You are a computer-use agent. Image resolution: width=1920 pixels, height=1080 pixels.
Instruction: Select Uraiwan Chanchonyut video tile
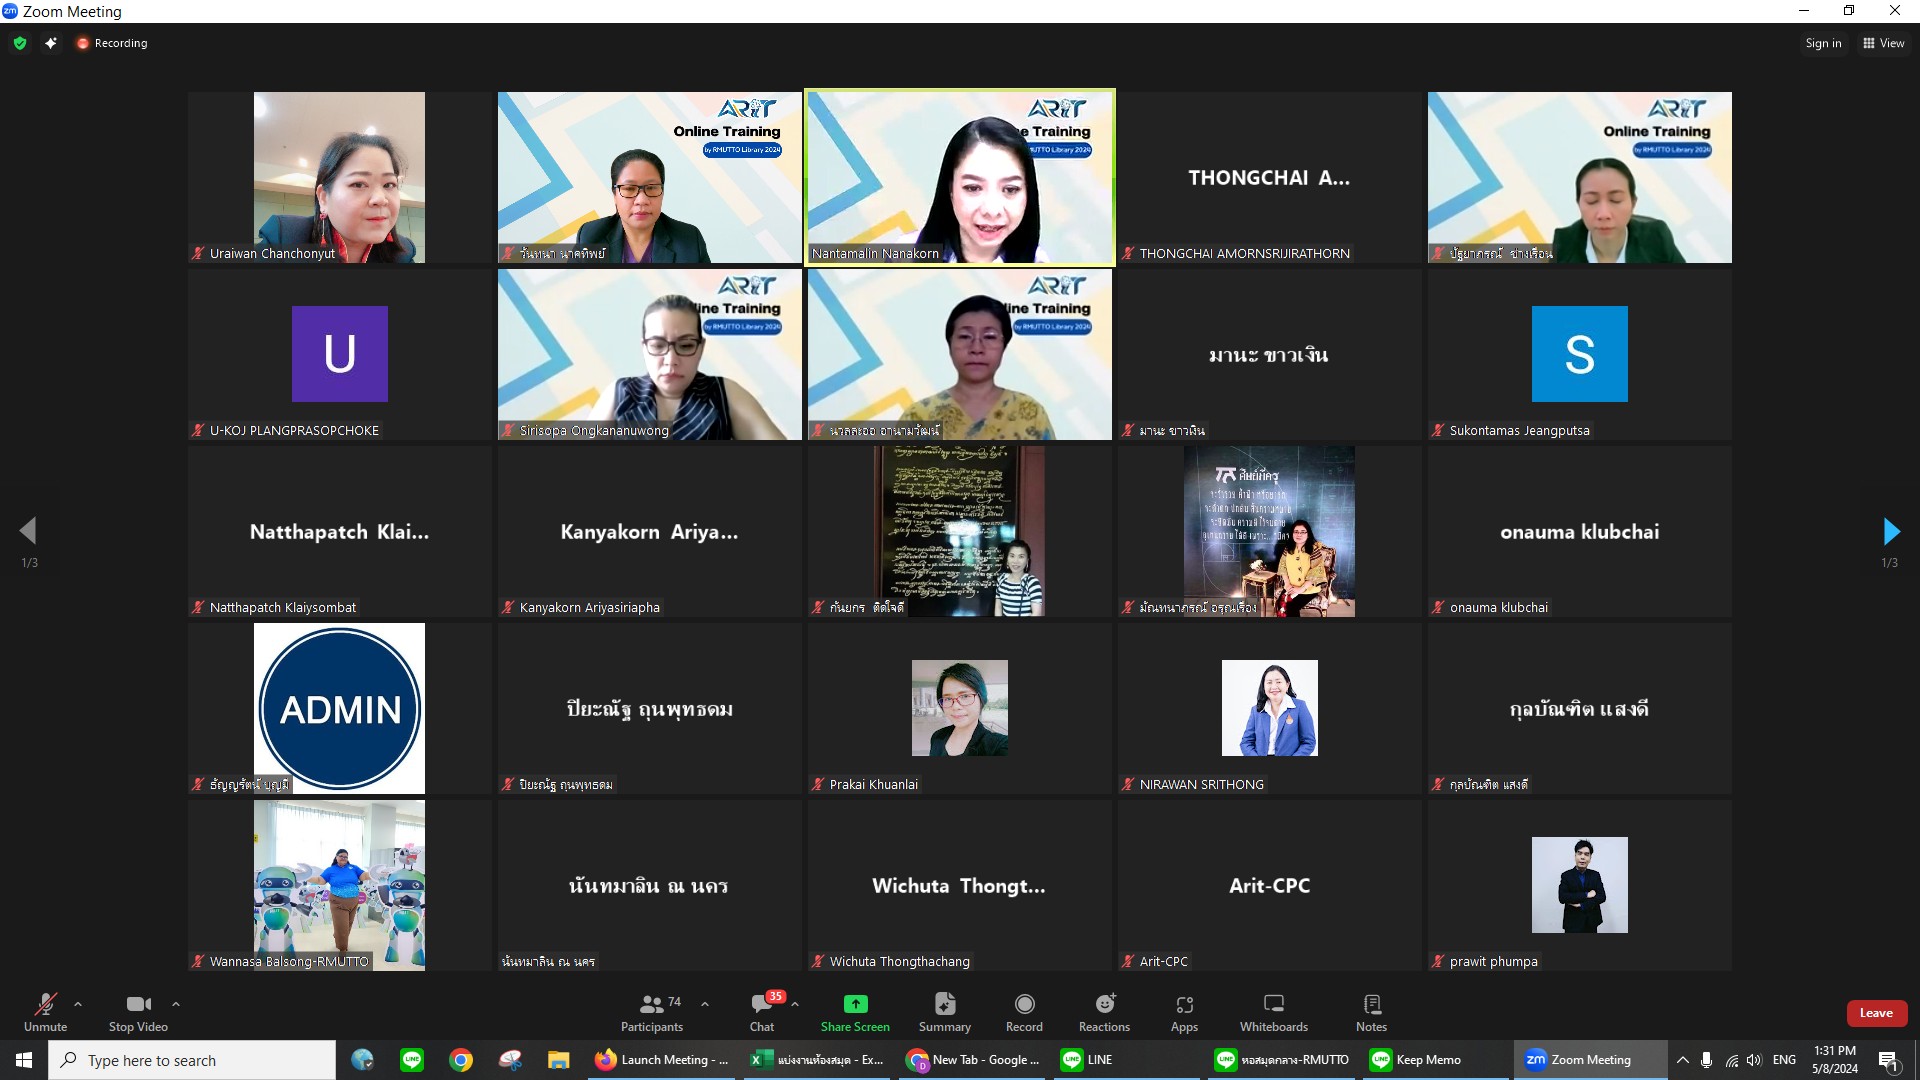tap(339, 177)
